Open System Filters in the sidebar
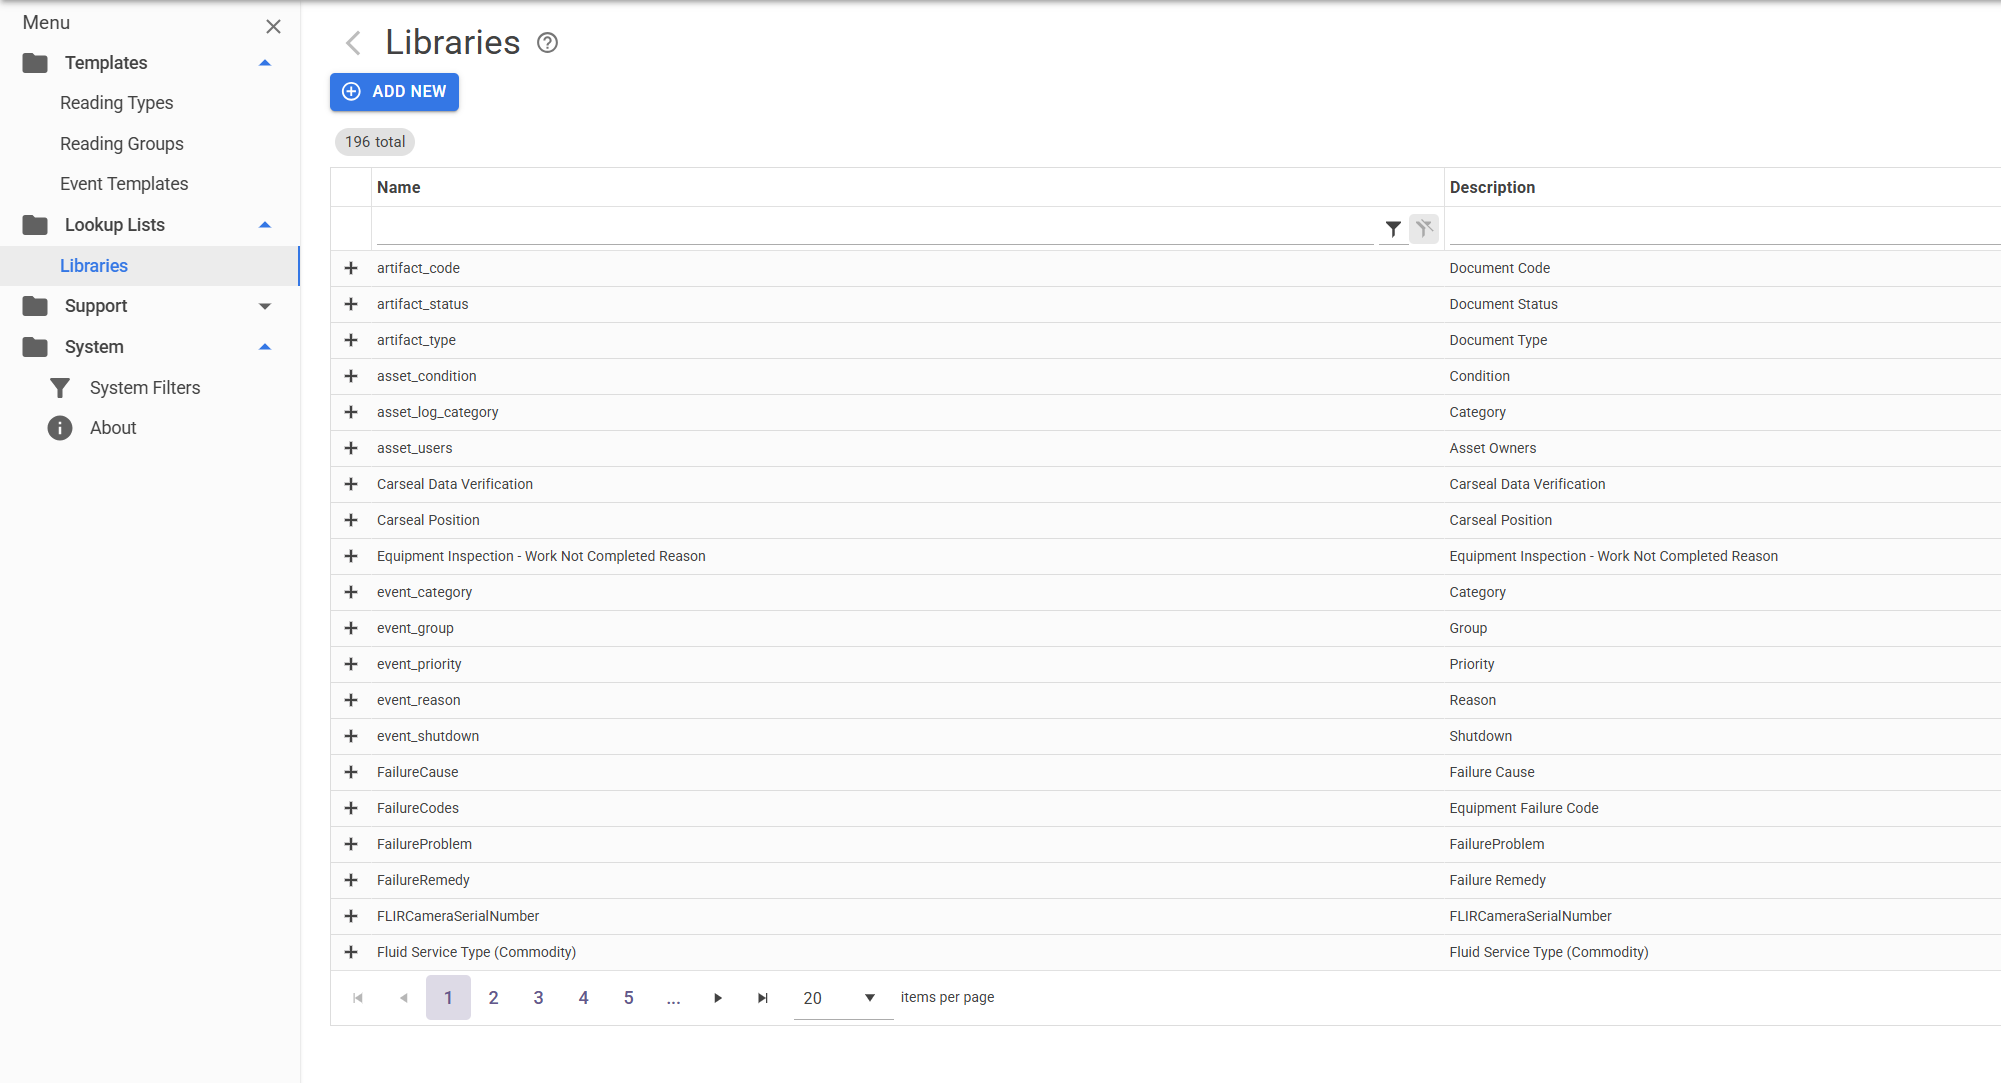This screenshot has height=1083, width=2001. click(x=145, y=388)
